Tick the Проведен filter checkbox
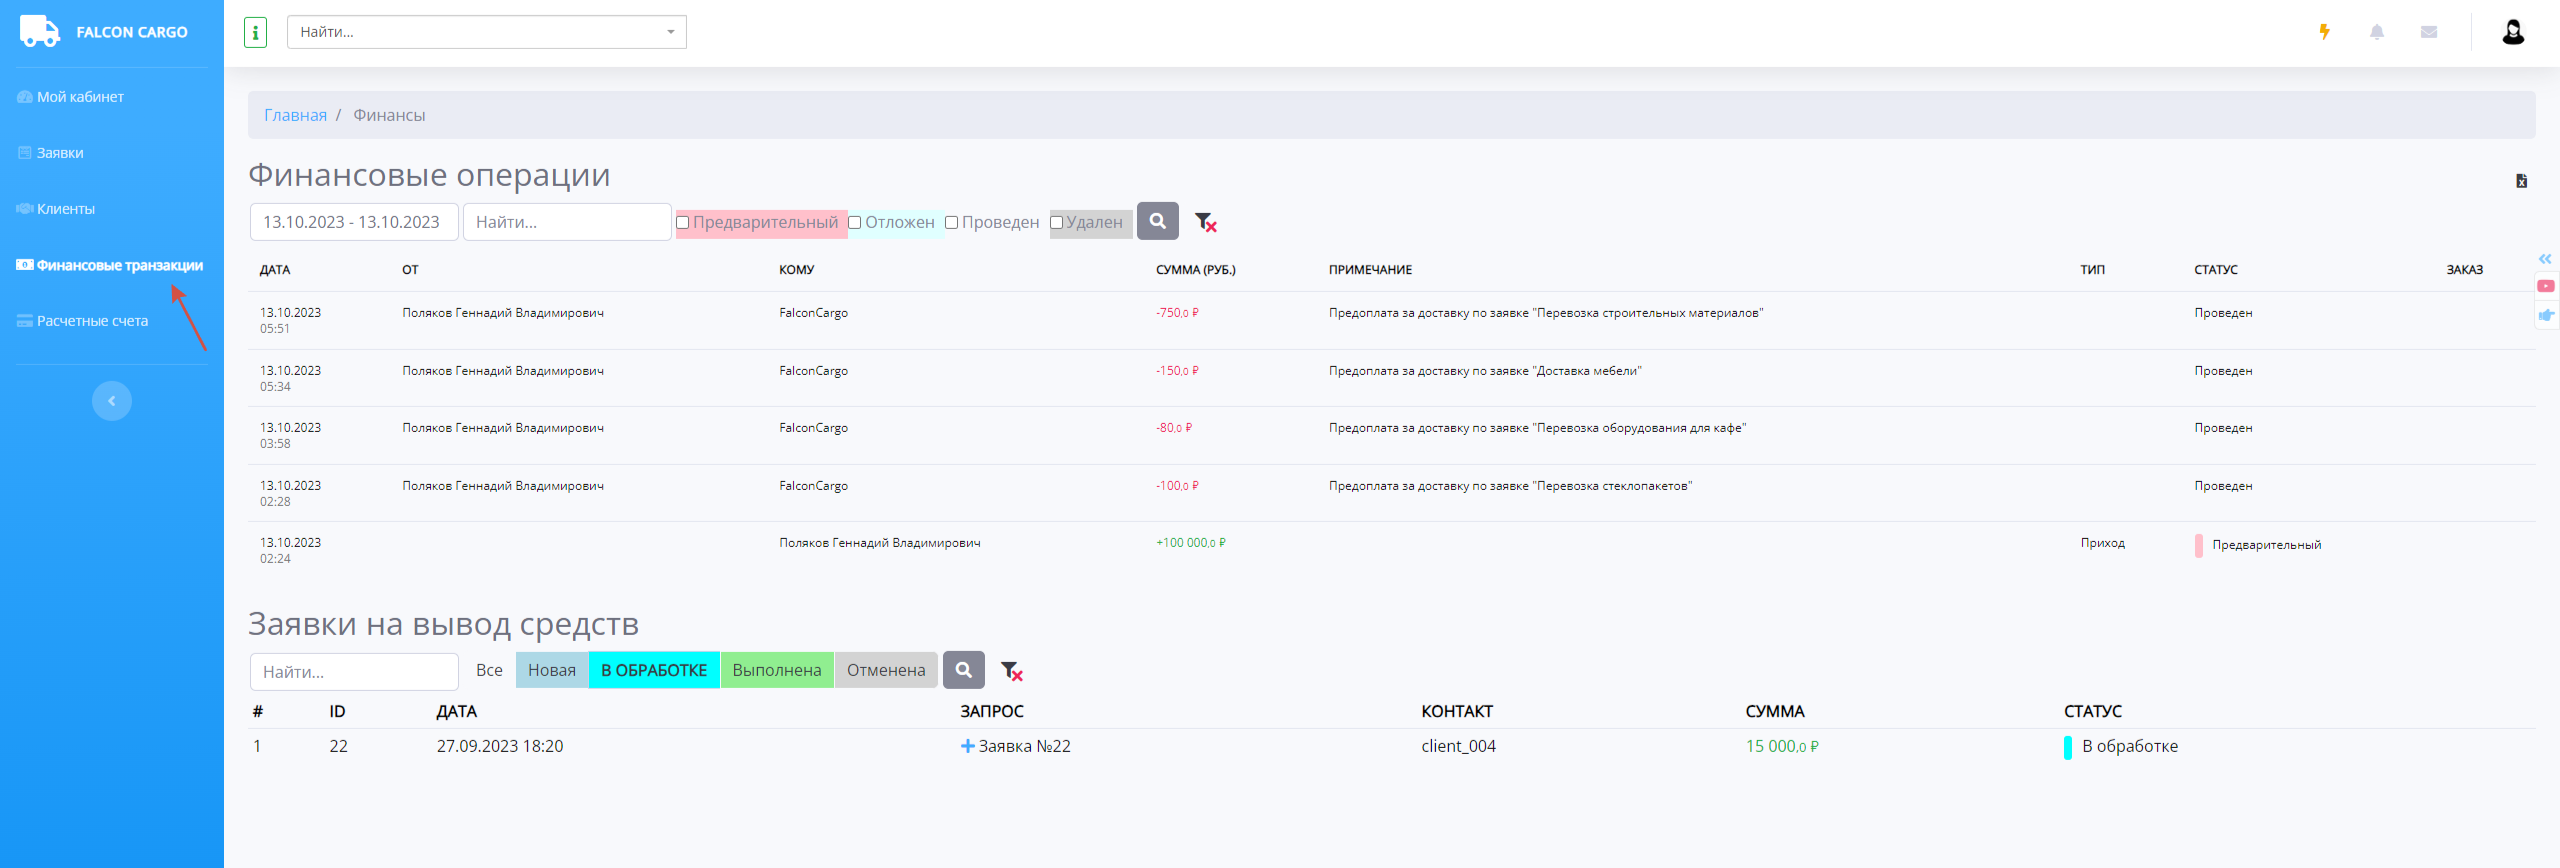 coord(952,223)
